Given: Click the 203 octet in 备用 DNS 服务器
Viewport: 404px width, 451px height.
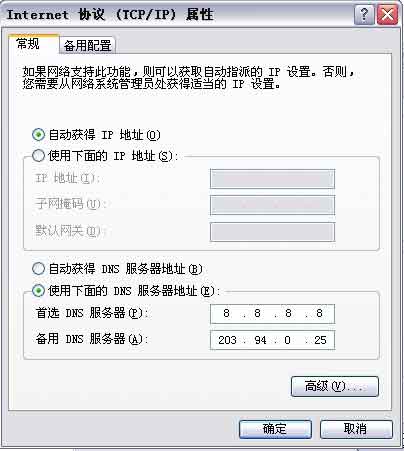Looking at the screenshot, I should click(x=227, y=340).
